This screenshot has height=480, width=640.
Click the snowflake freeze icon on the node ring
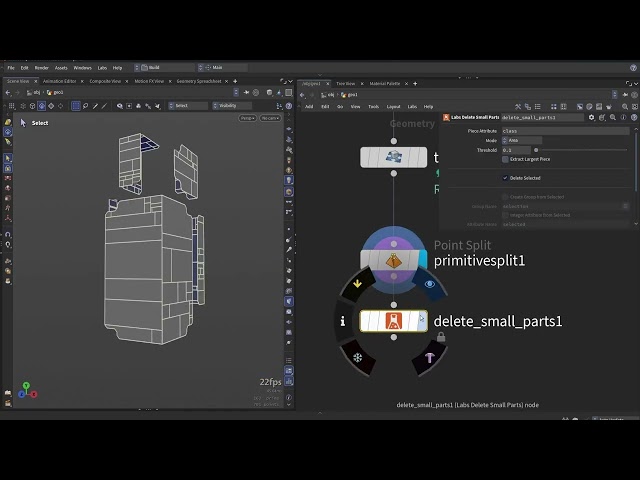[358, 358]
